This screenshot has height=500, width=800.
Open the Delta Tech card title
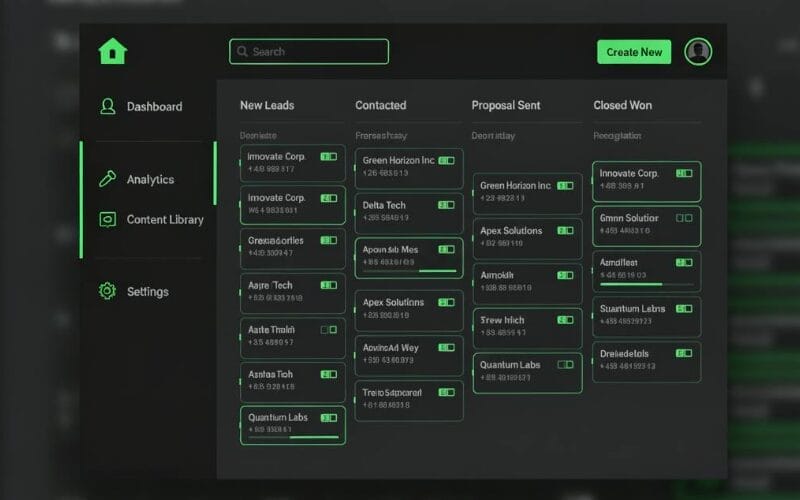point(384,205)
